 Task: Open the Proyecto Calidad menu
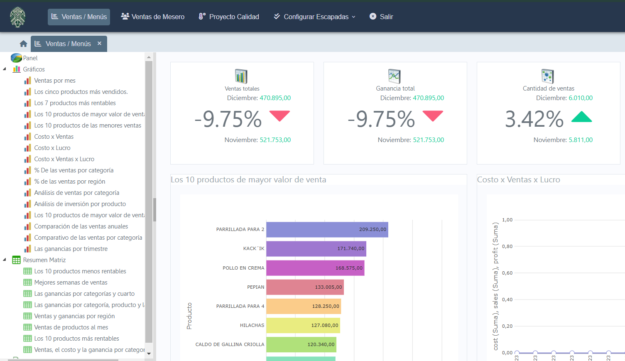pyautogui.click(x=229, y=17)
